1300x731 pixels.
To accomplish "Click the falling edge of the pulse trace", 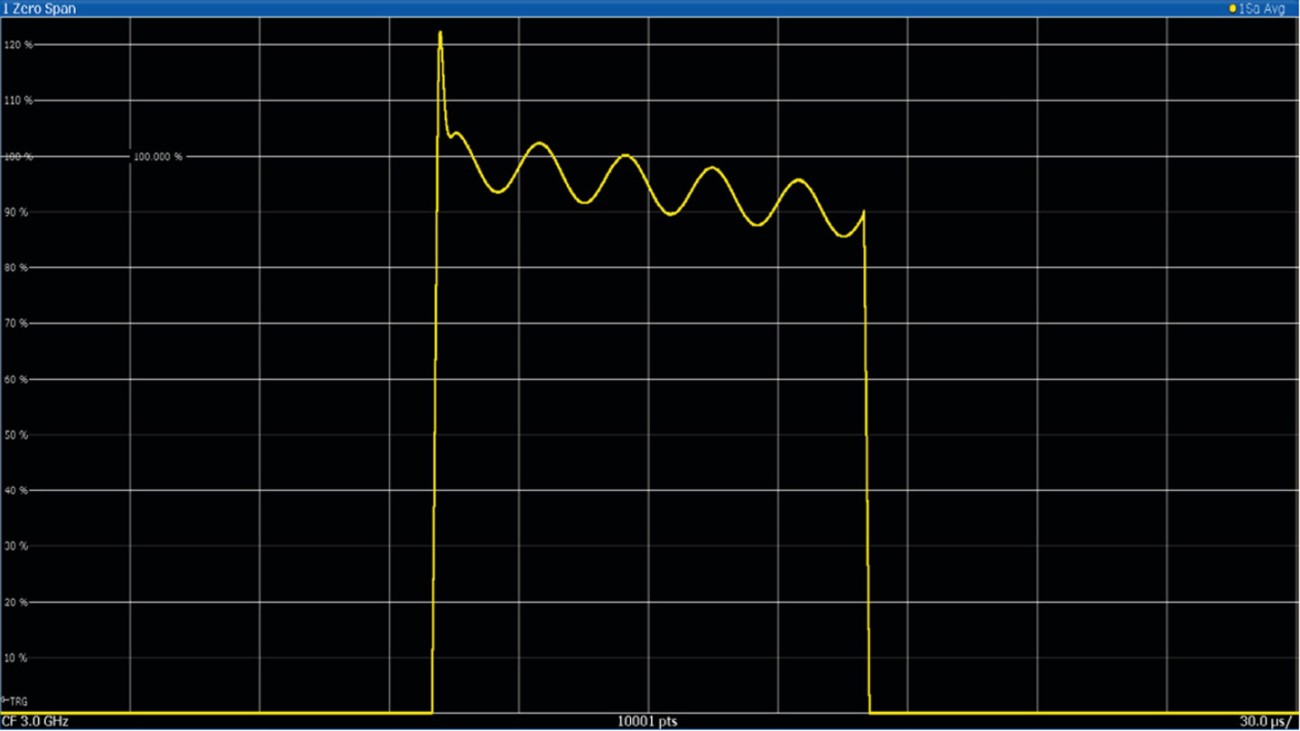I will click(x=866, y=450).
